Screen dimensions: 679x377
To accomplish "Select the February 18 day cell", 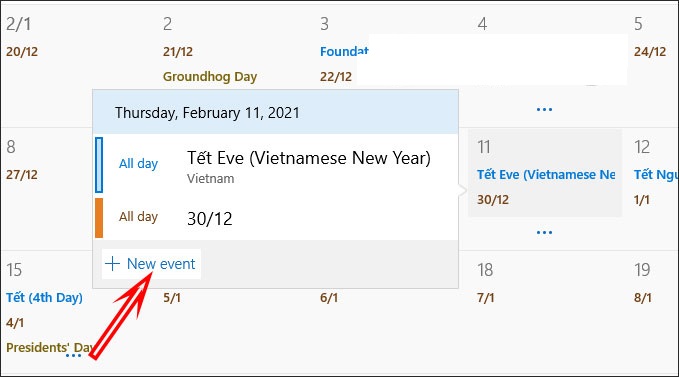I will [545, 312].
